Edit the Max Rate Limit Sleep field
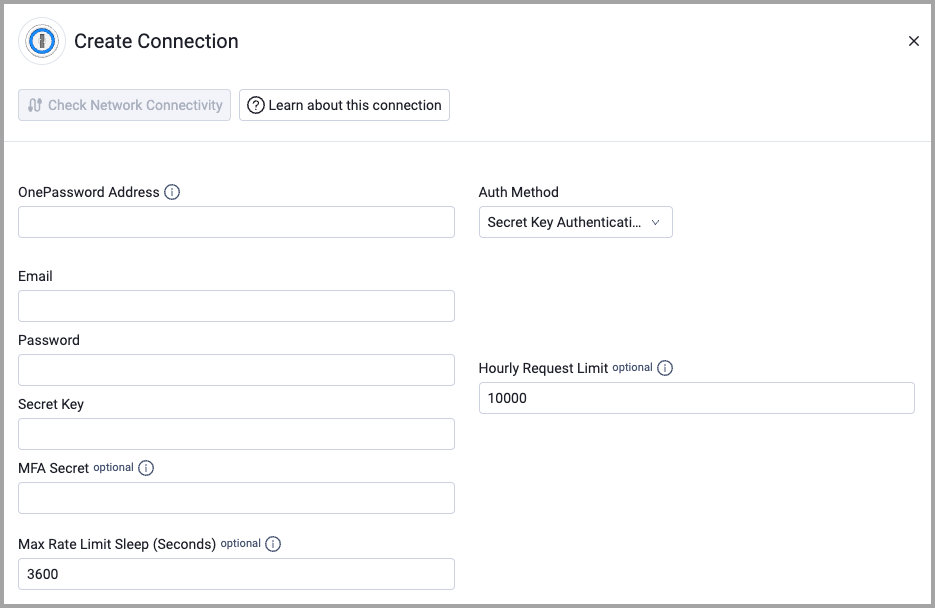Image resolution: width=935 pixels, height=608 pixels. pyautogui.click(x=236, y=574)
